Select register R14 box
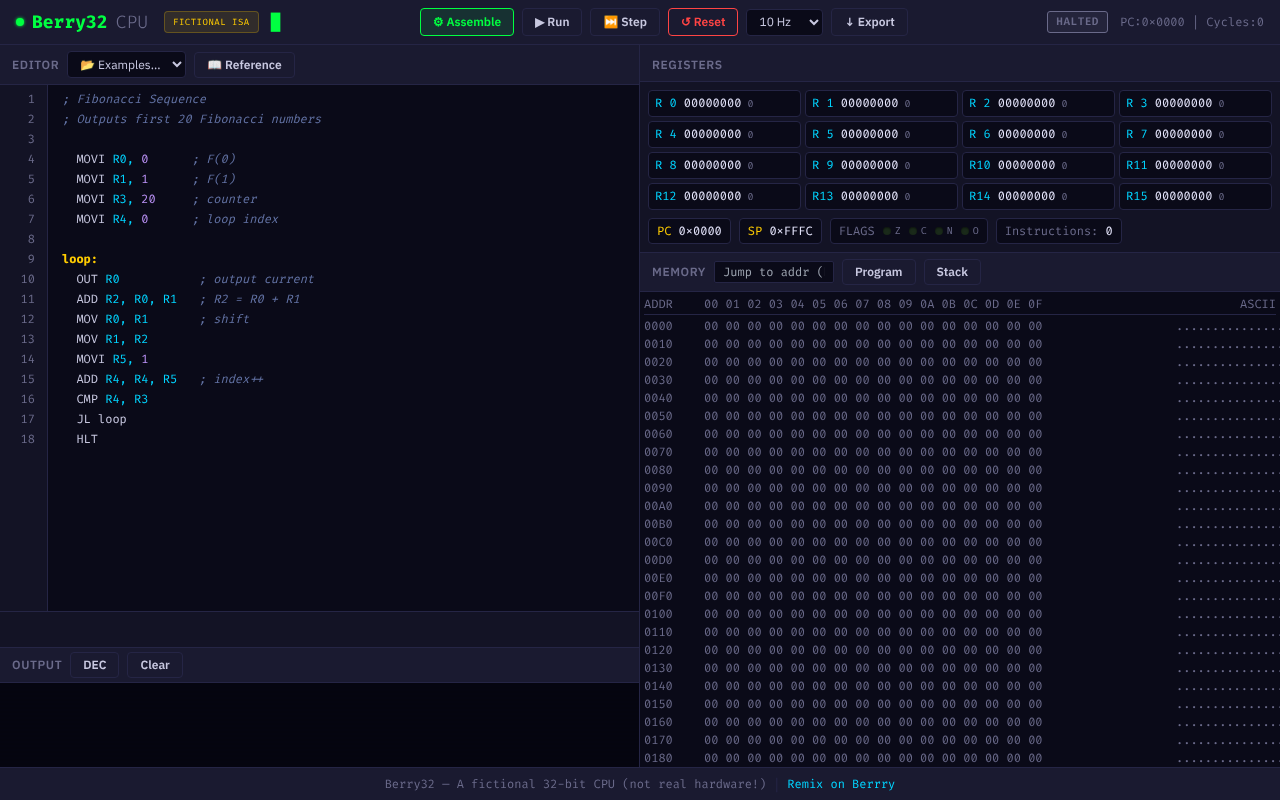The width and height of the screenshot is (1280, 800). tap(1038, 196)
